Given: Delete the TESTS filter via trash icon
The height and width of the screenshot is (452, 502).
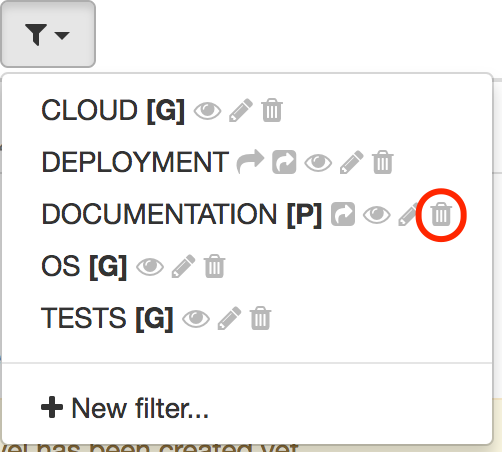Looking at the screenshot, I should [261, 318].
